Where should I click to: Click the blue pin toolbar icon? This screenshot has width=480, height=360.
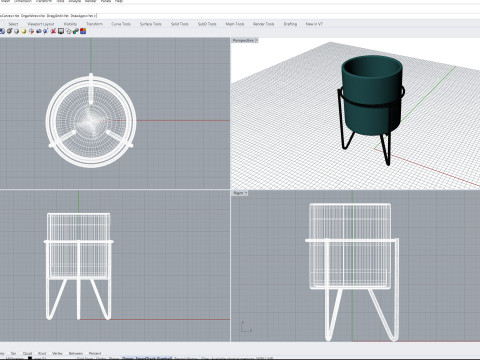click(46, 31)
